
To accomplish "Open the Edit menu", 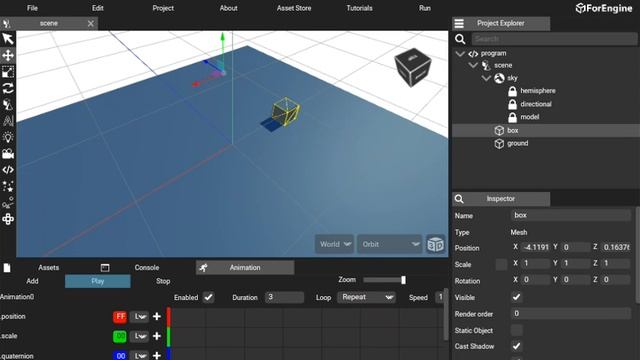I will coord(98,8).
